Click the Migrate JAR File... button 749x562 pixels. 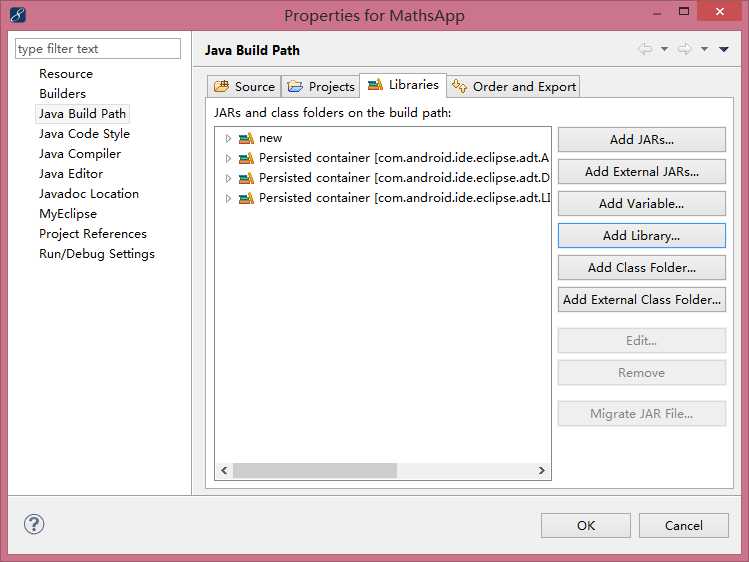[642, 414]
